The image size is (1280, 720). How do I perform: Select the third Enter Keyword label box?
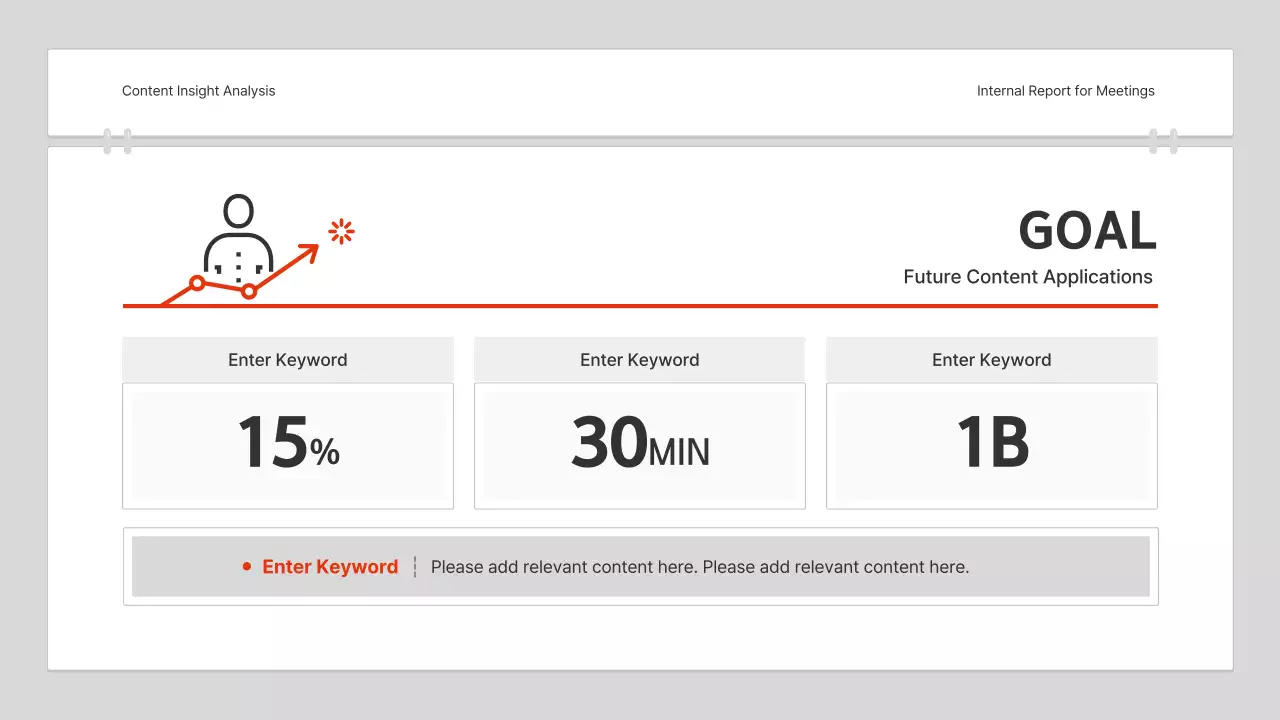992,360
